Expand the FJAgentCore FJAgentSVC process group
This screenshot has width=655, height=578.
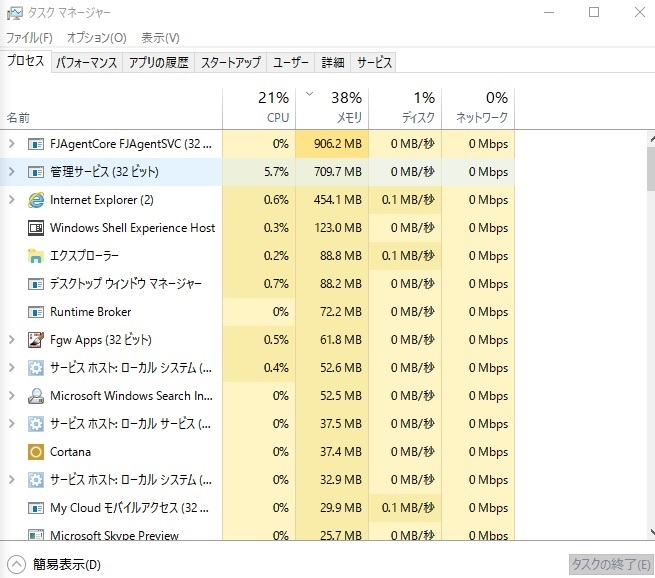pyautogui.click(x=12, y=144)
